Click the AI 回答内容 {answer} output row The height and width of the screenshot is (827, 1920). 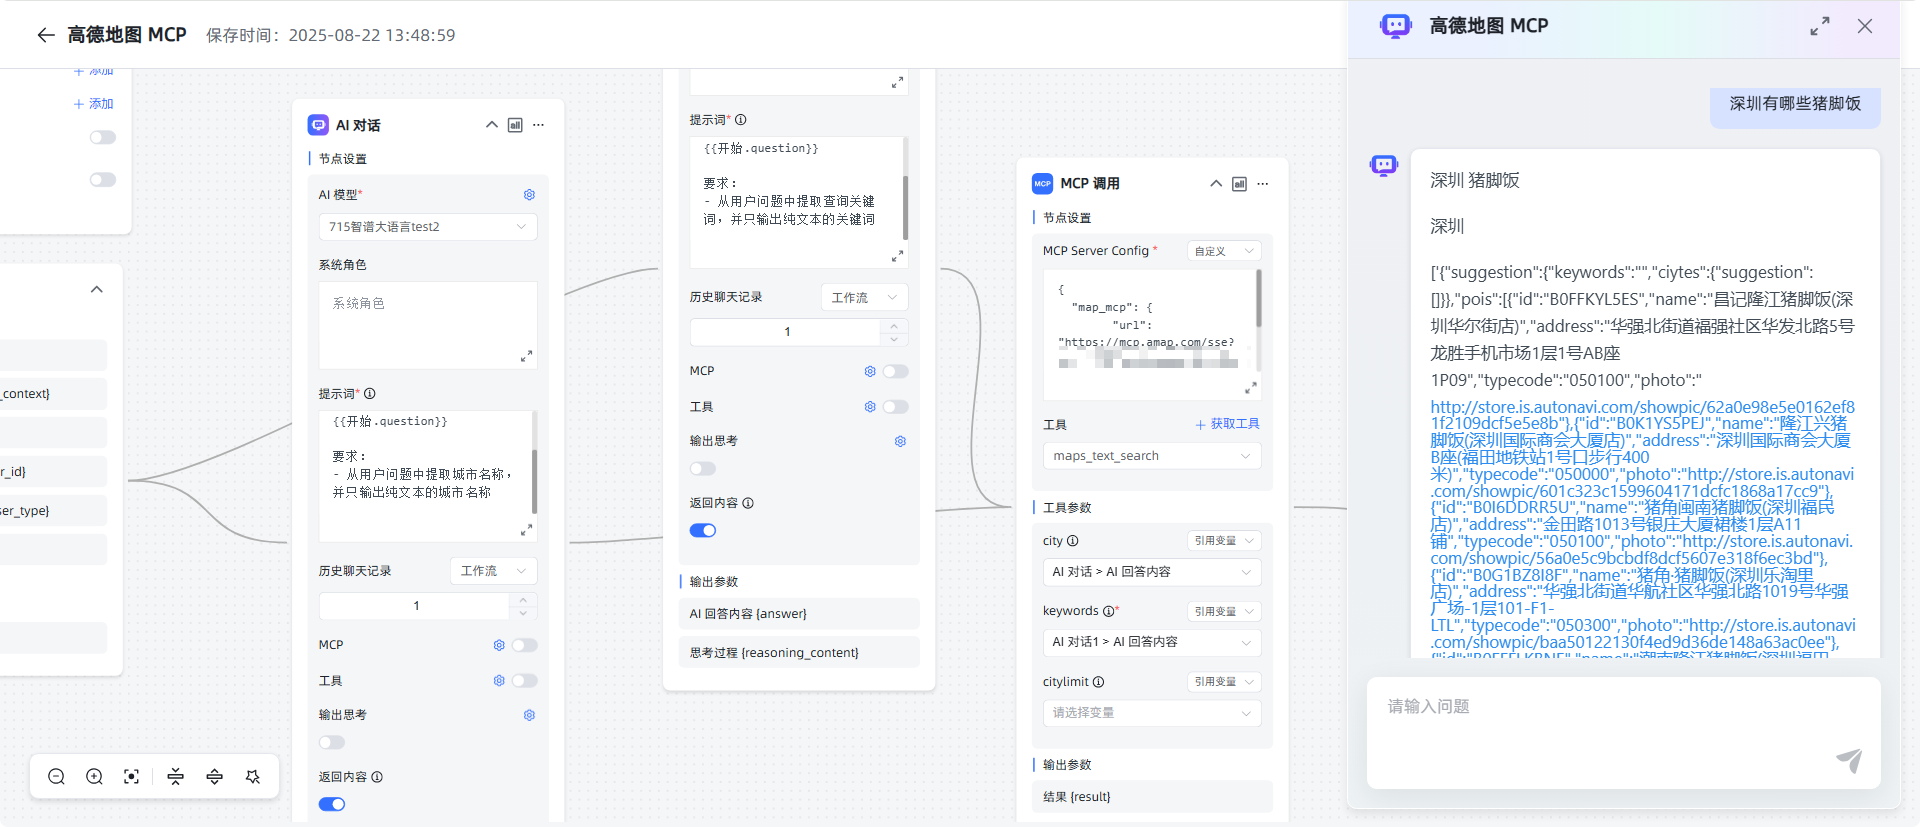[x=799, y=614]
